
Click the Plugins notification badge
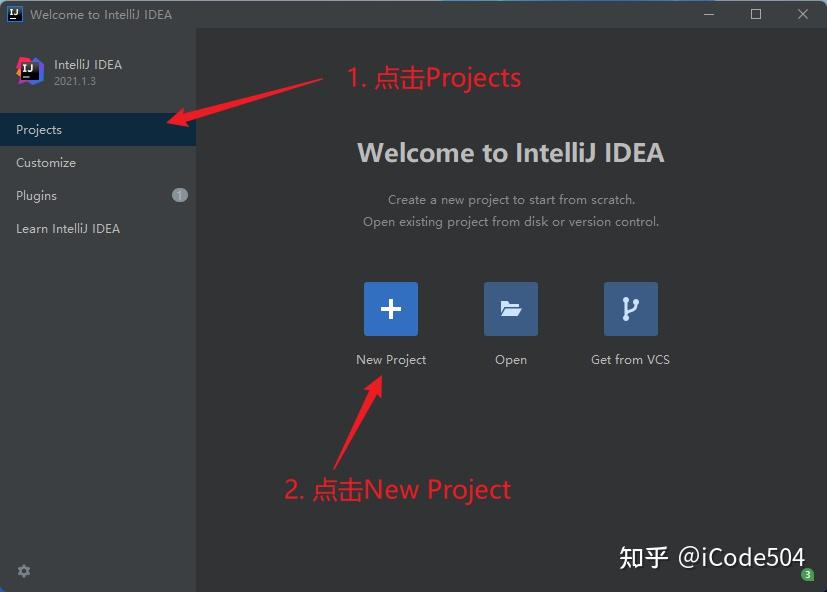[x=179, y=195]
